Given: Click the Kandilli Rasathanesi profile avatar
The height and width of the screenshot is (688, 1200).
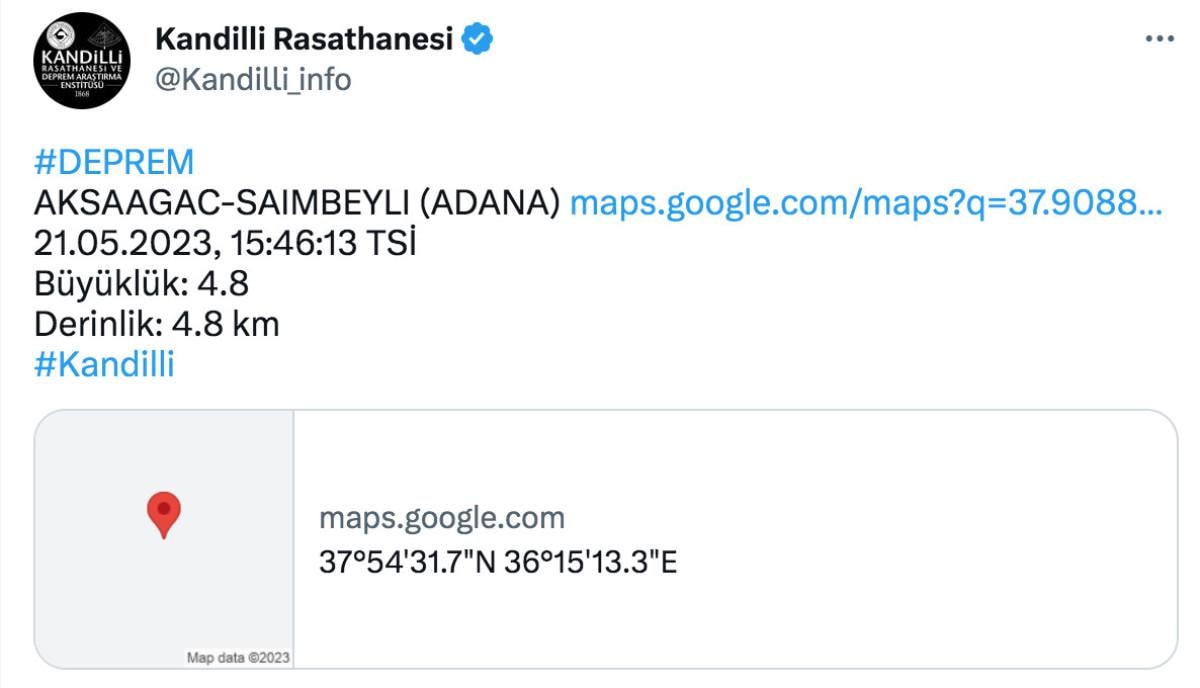Looking at the screenshot, I should [x=83, y=61].
